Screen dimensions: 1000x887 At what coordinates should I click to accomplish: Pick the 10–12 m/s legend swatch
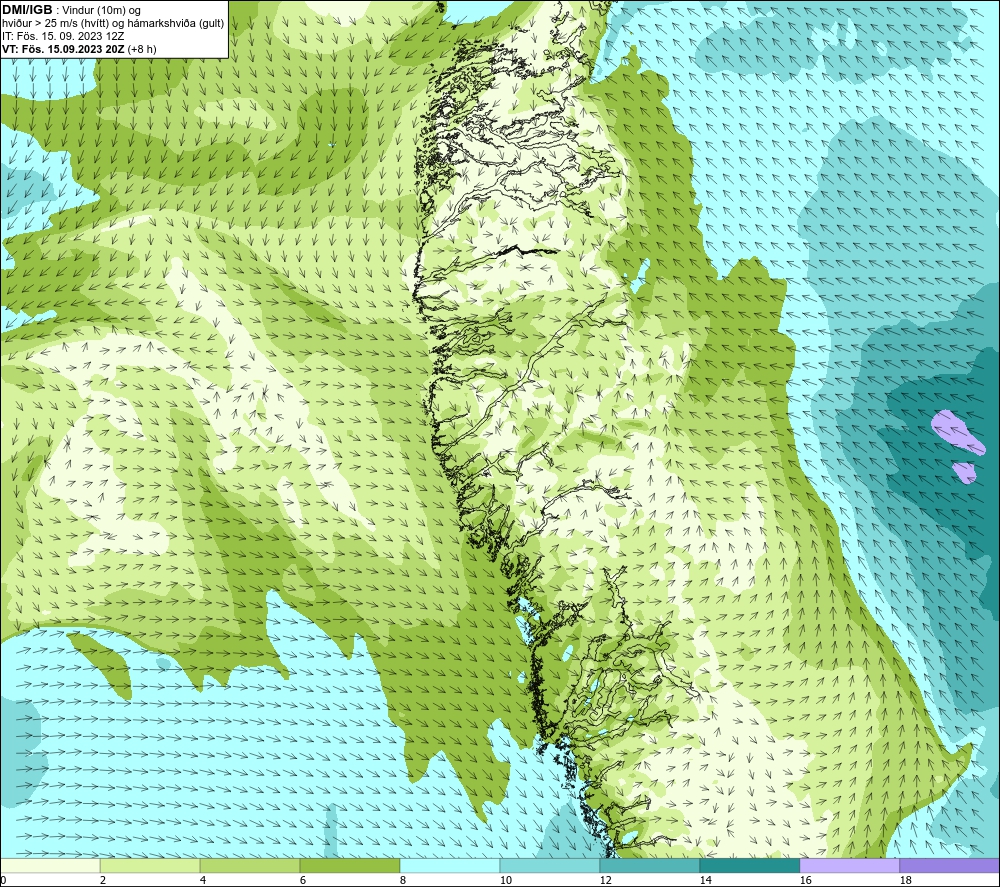(550, 865)
